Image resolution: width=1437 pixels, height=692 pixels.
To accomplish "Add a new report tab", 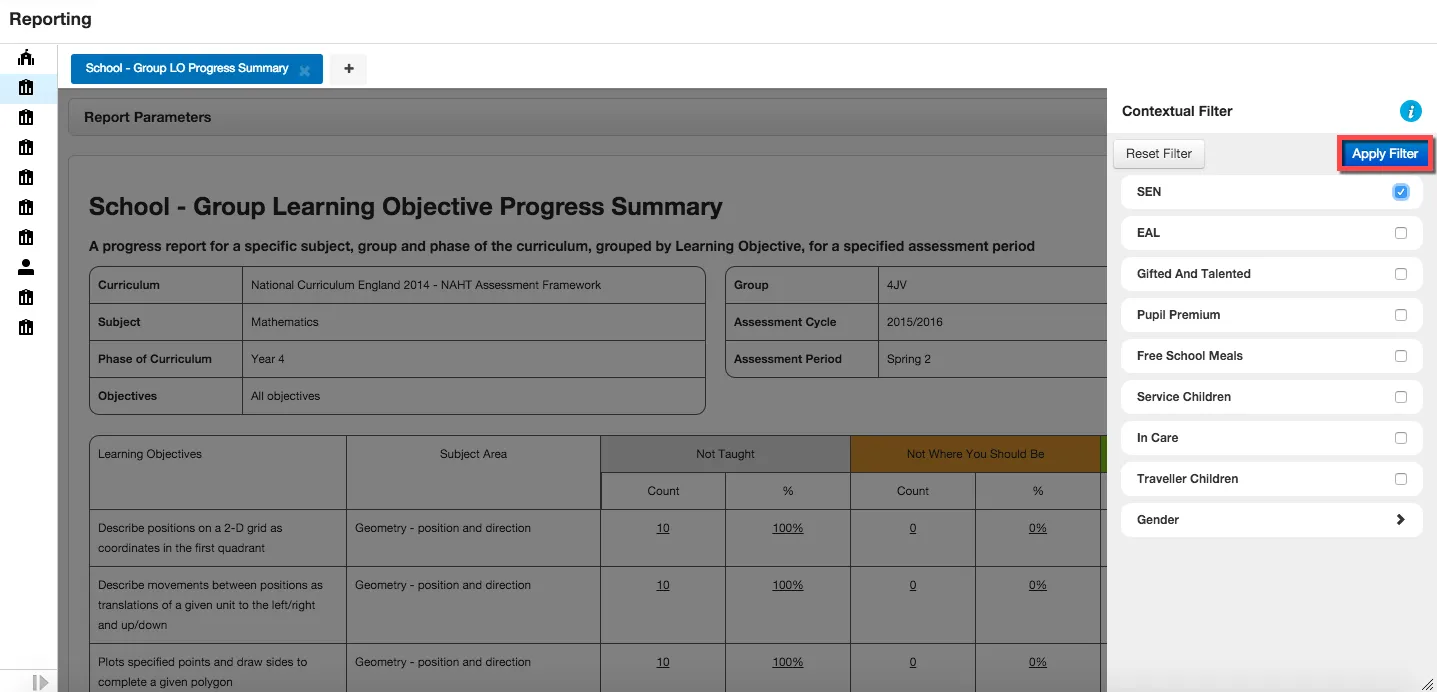I will (x=348, y=69).
